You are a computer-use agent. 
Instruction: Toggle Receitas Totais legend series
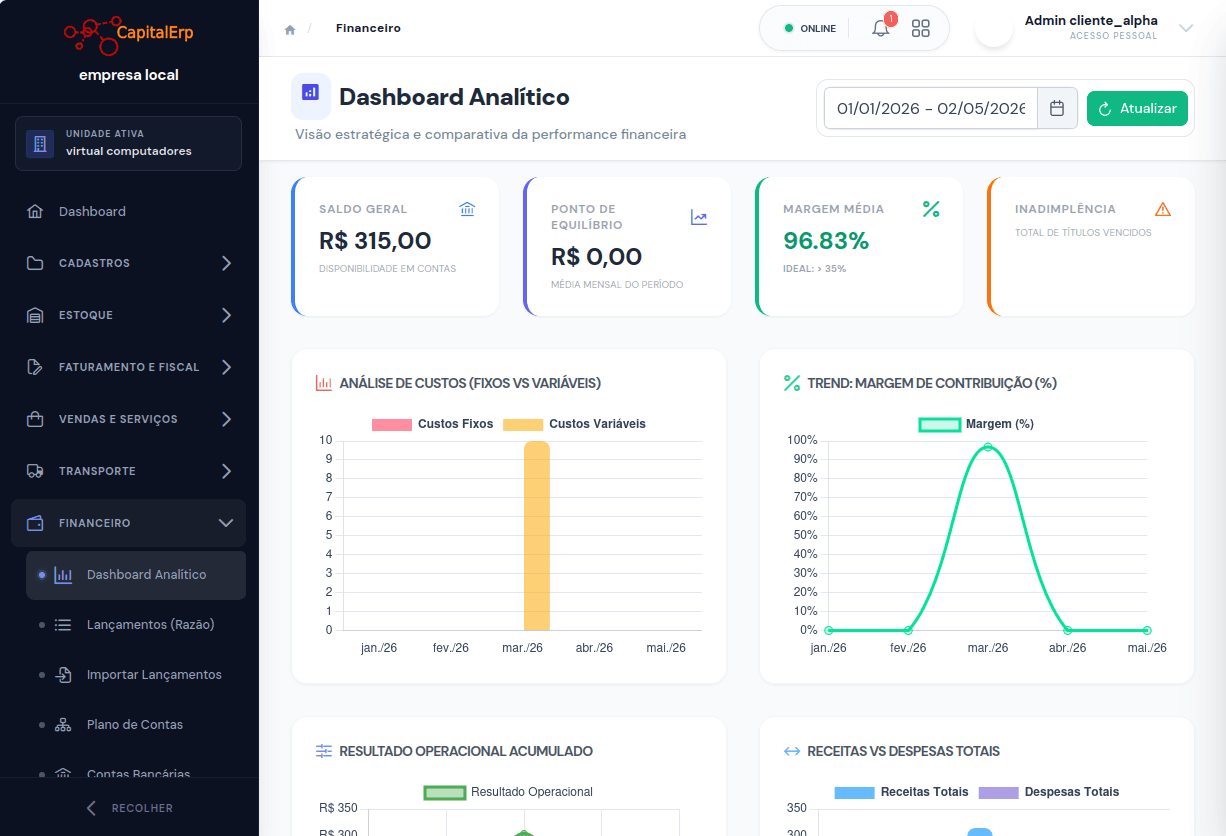coord(901,792)
